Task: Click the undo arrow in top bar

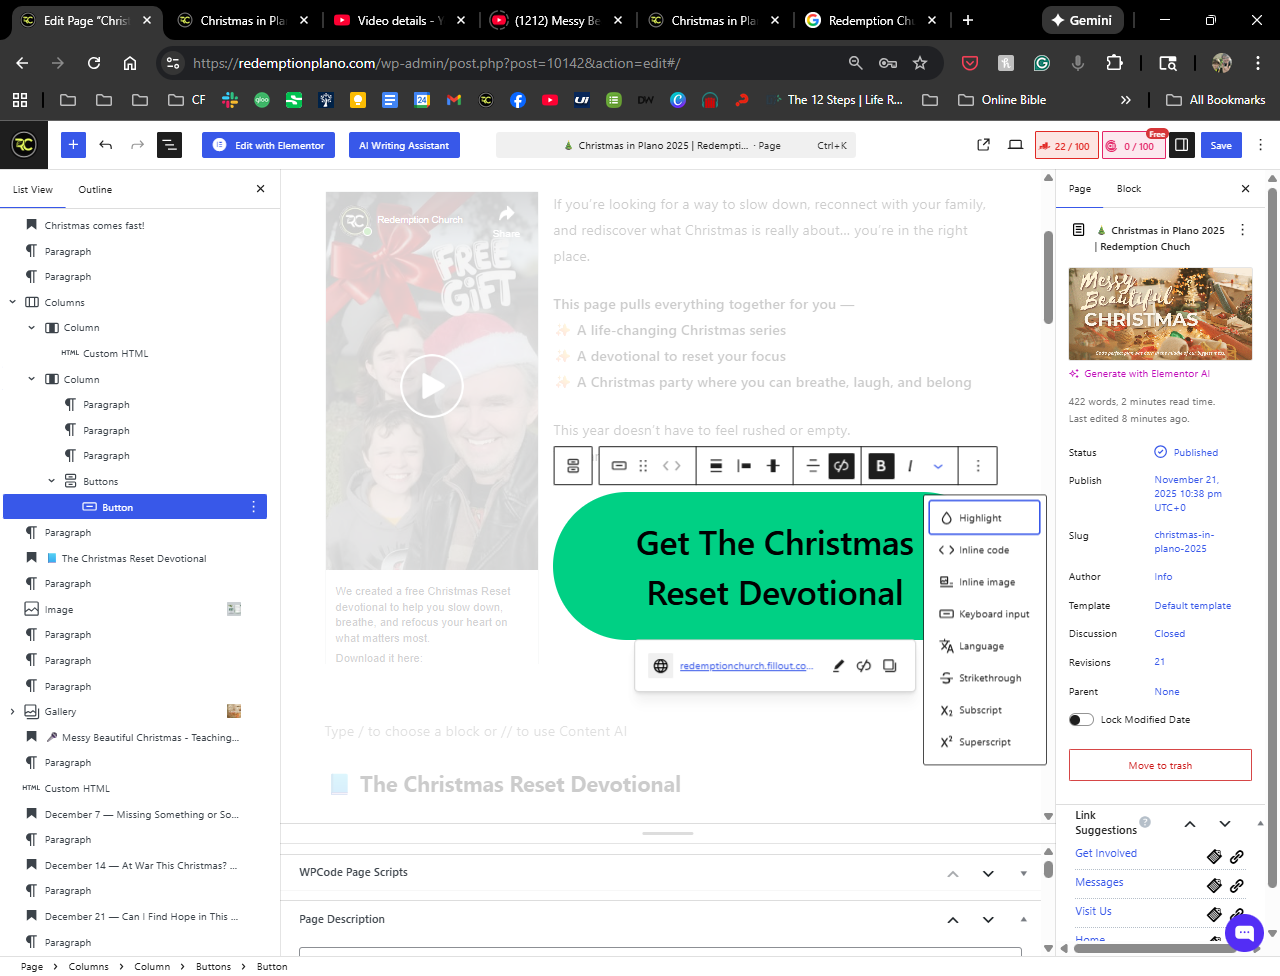Action: tap(105, 145)
